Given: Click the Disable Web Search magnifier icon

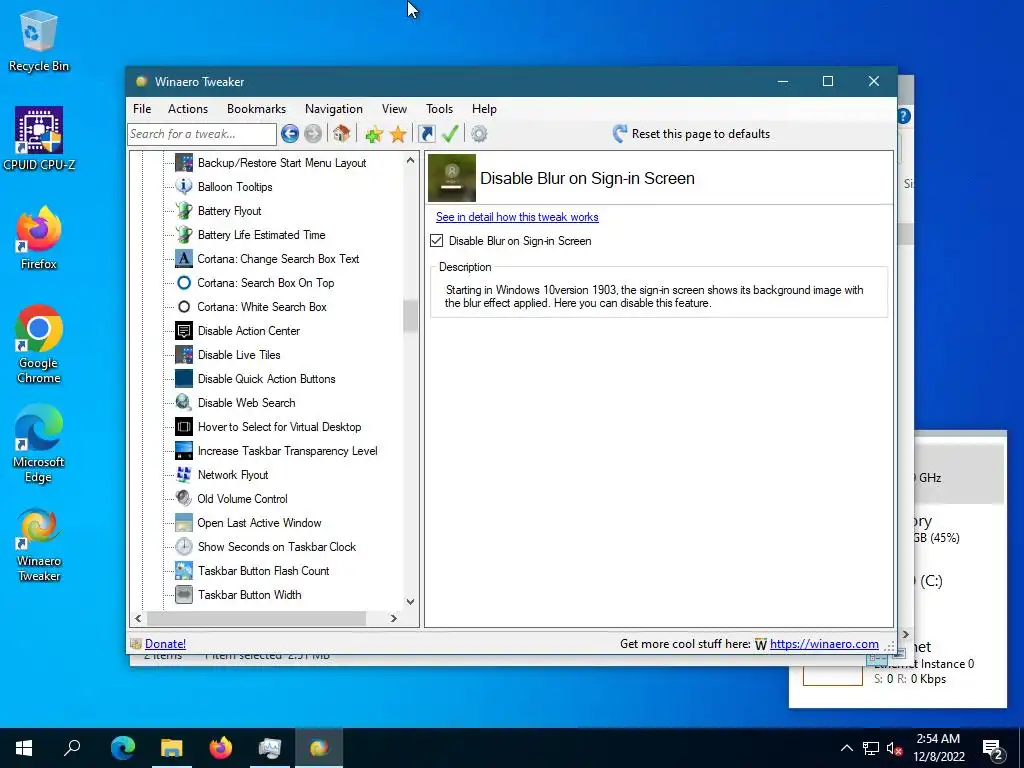Looking at the screenshot, I should click(184, 403).
